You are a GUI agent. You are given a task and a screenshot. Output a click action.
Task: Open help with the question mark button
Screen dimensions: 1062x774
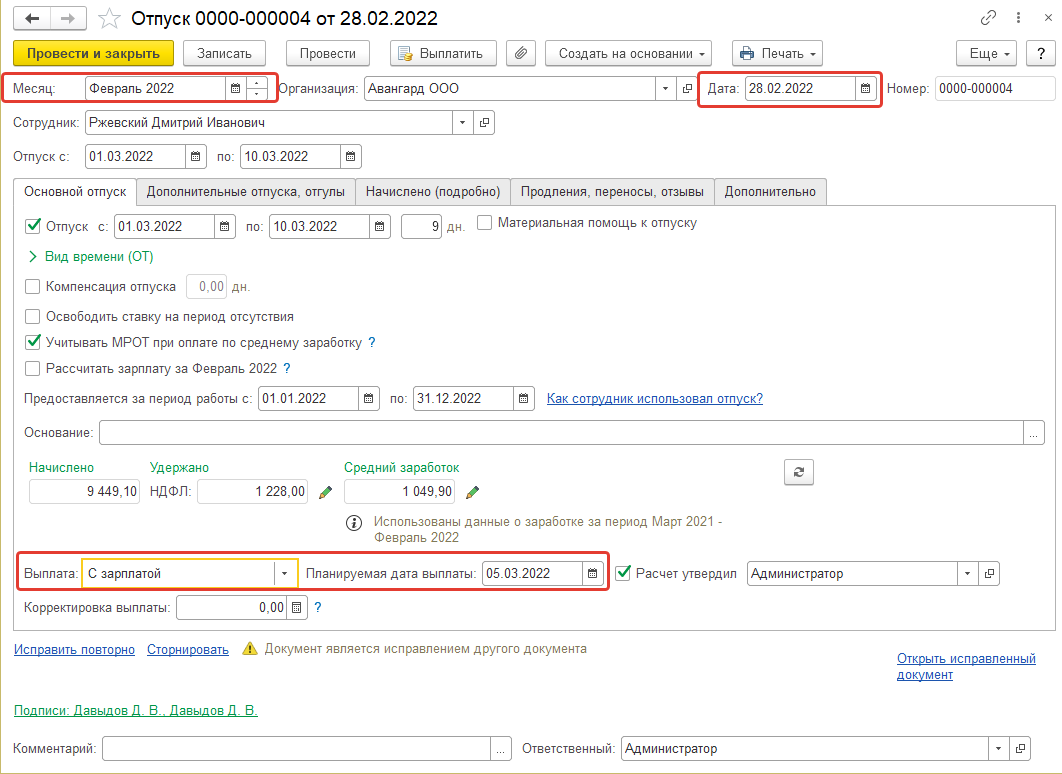1041,53
